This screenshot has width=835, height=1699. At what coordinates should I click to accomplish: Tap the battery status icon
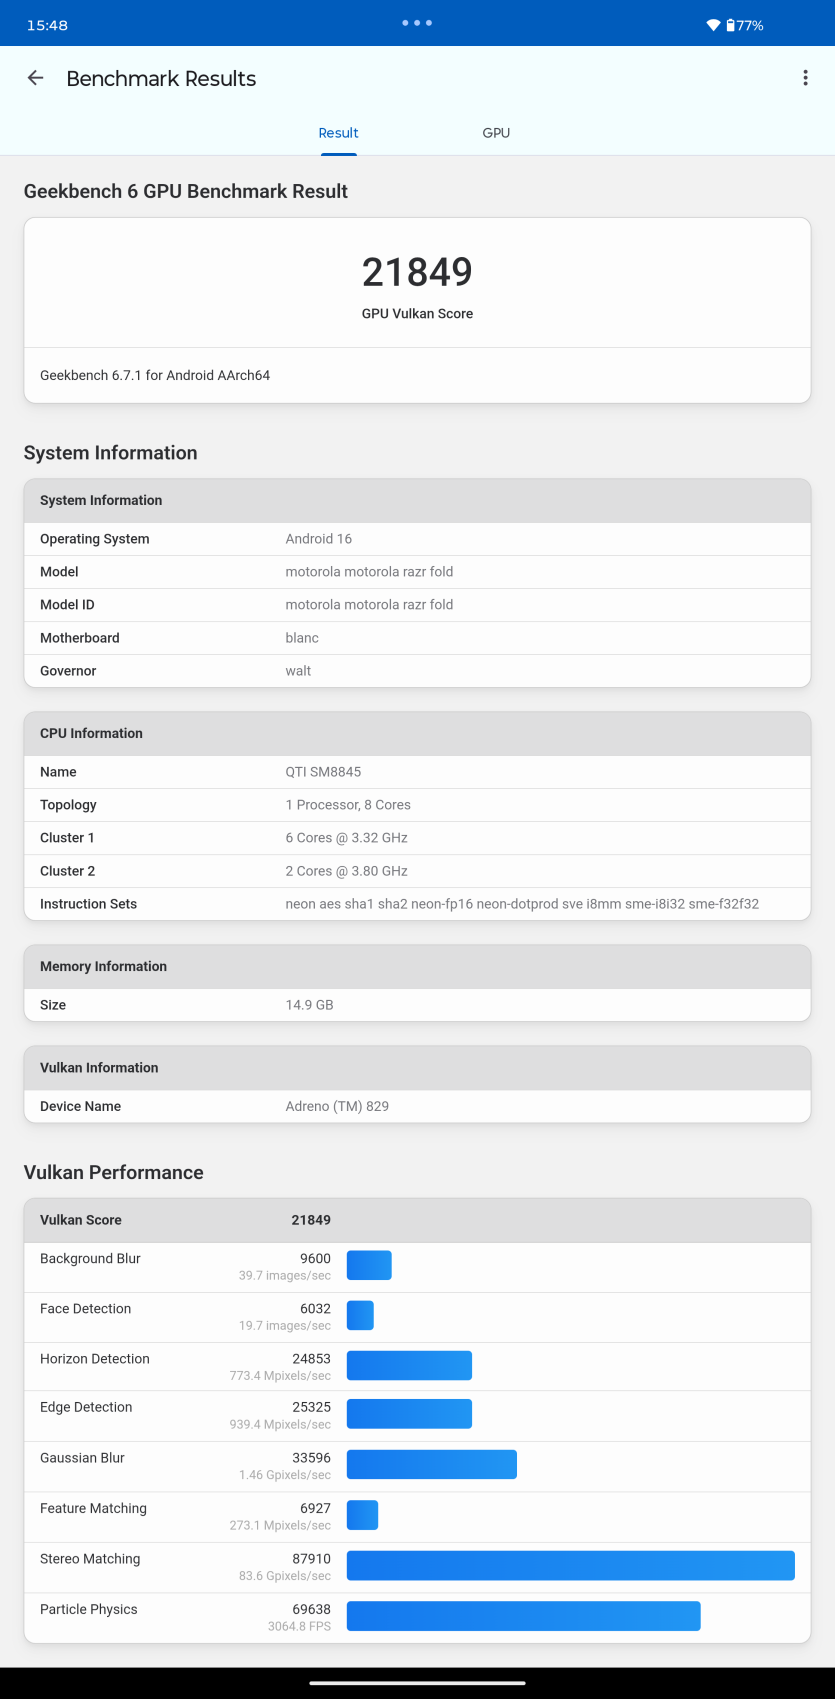[731, 25]
